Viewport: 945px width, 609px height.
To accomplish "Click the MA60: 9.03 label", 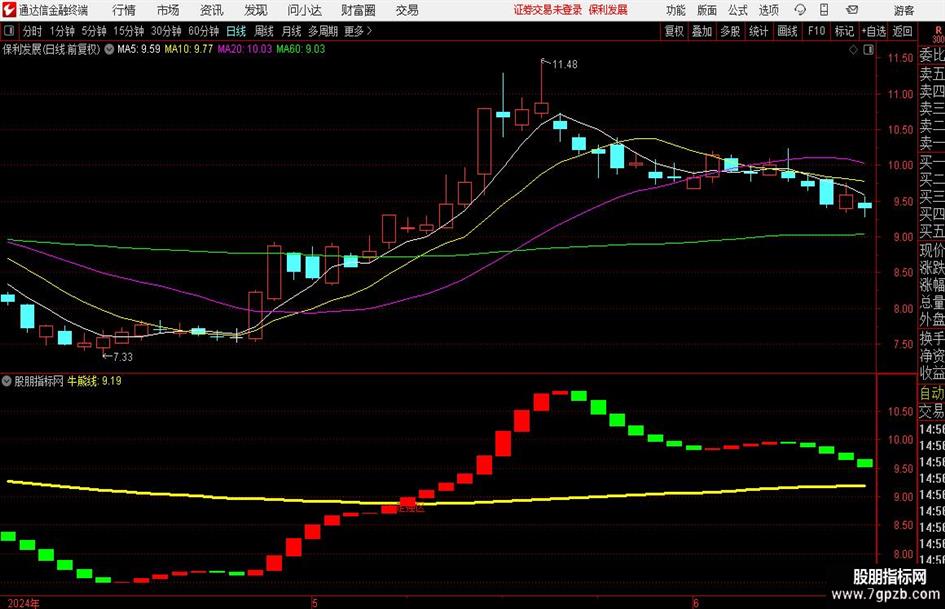I will 301,49.
